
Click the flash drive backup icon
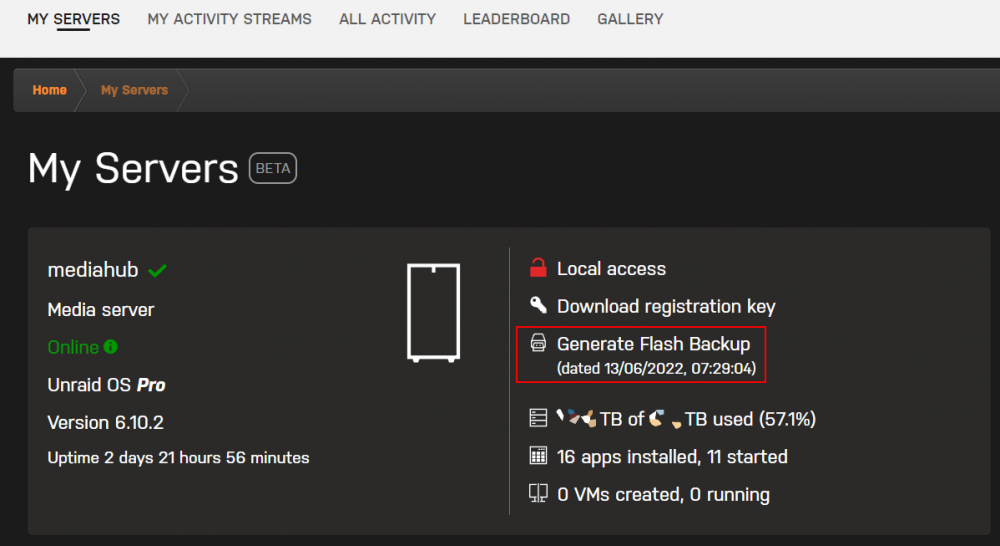click(538, 343)
